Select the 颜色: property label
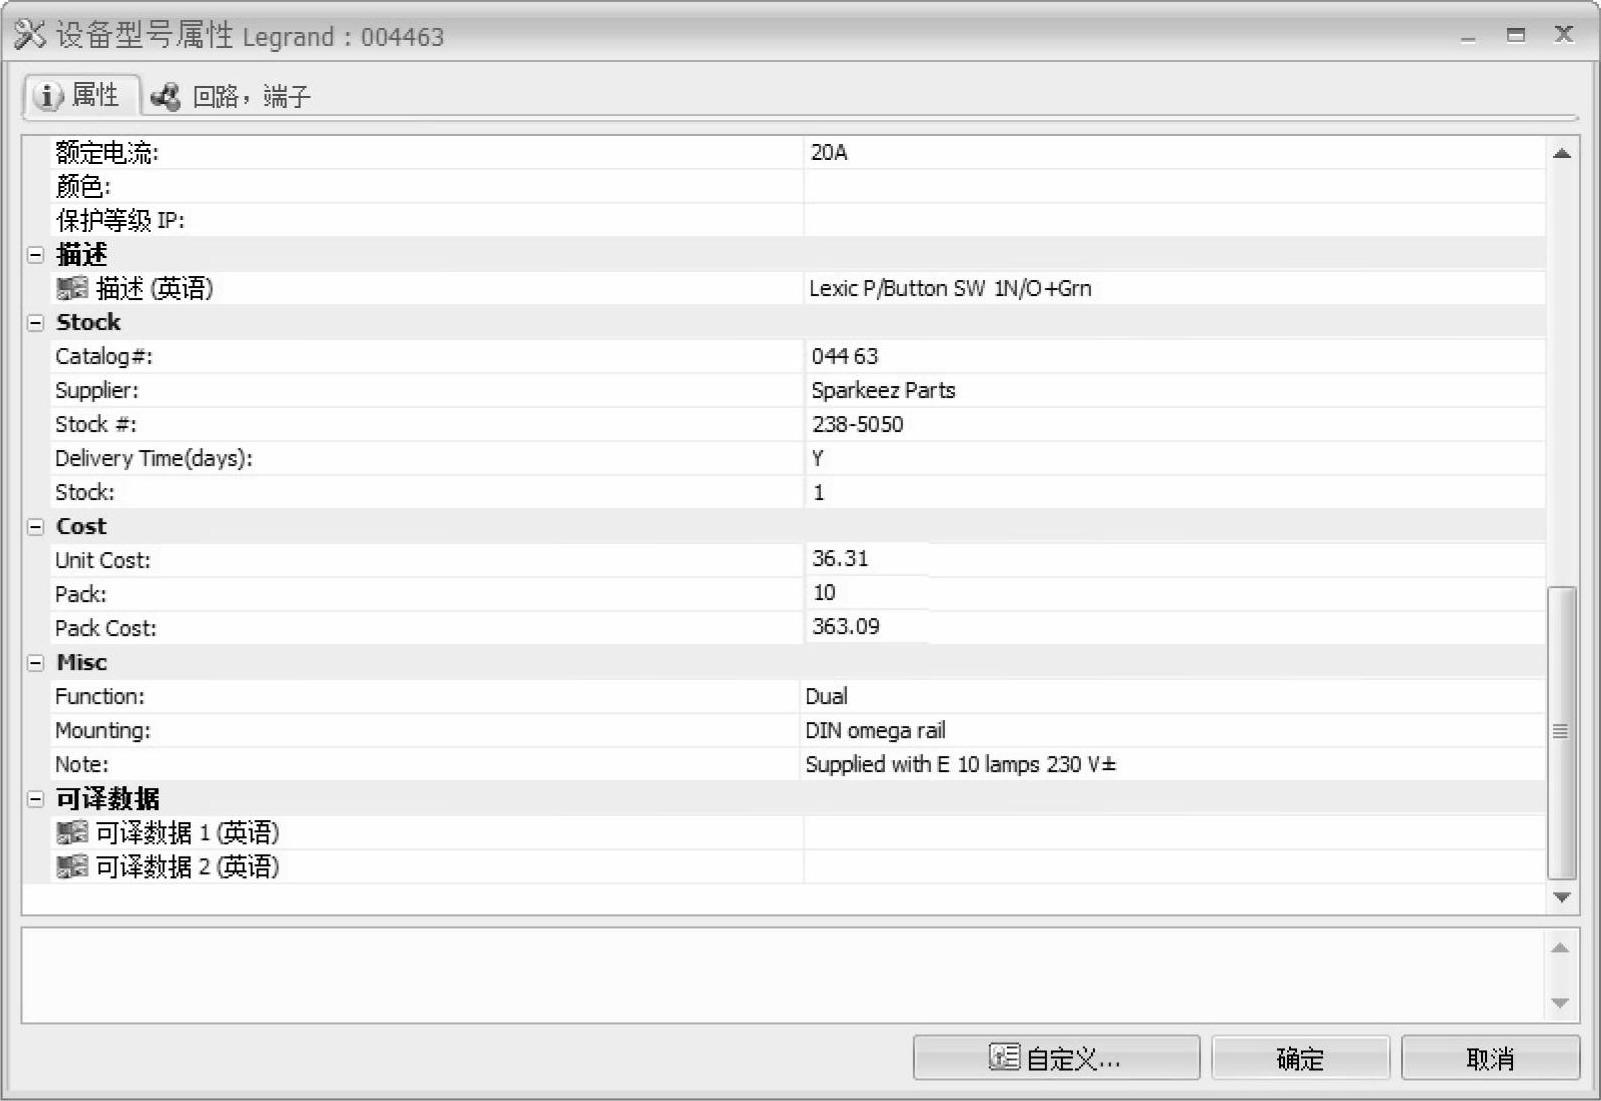This screenshot has width=1601, height=1101. click(x=83, y=187)
